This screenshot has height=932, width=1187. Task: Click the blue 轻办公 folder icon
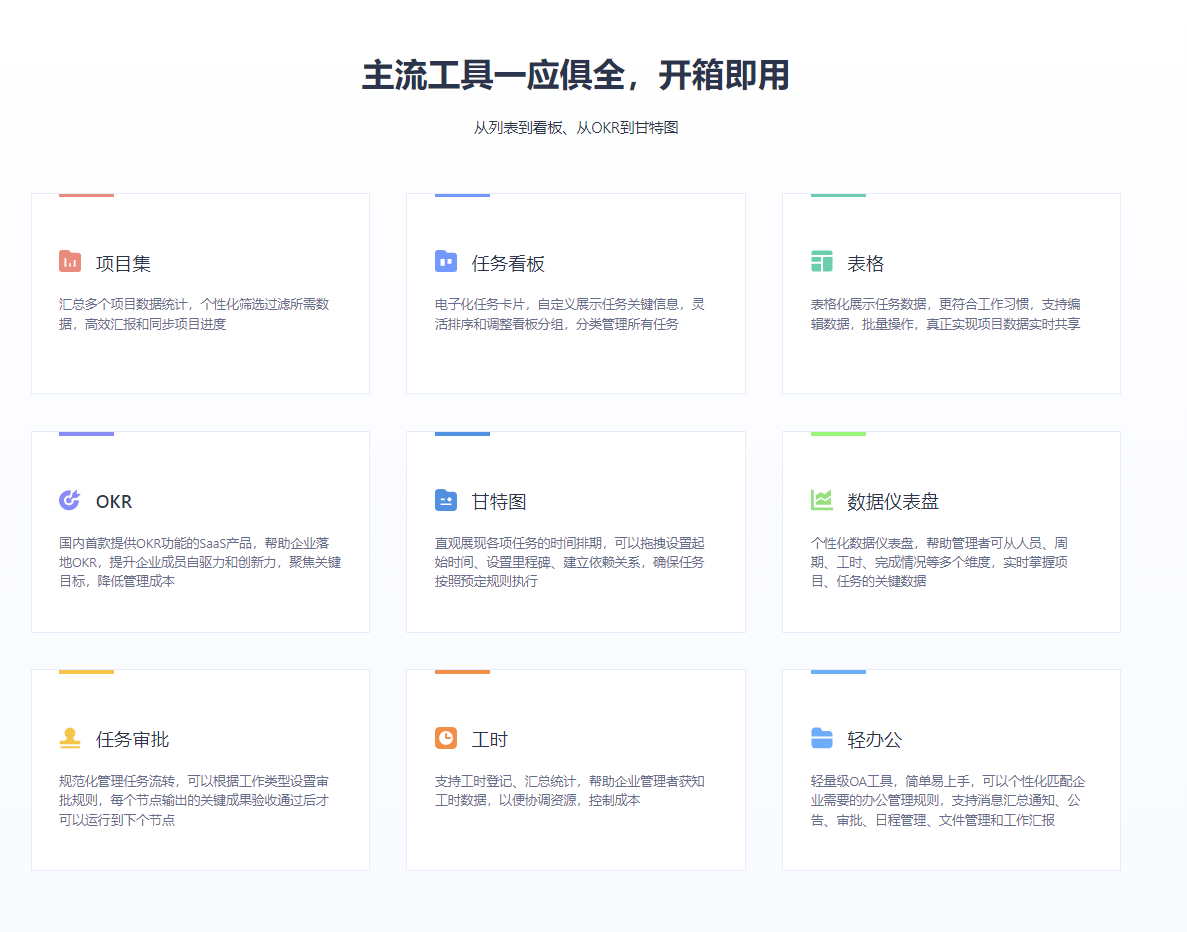tap(821, 738)
